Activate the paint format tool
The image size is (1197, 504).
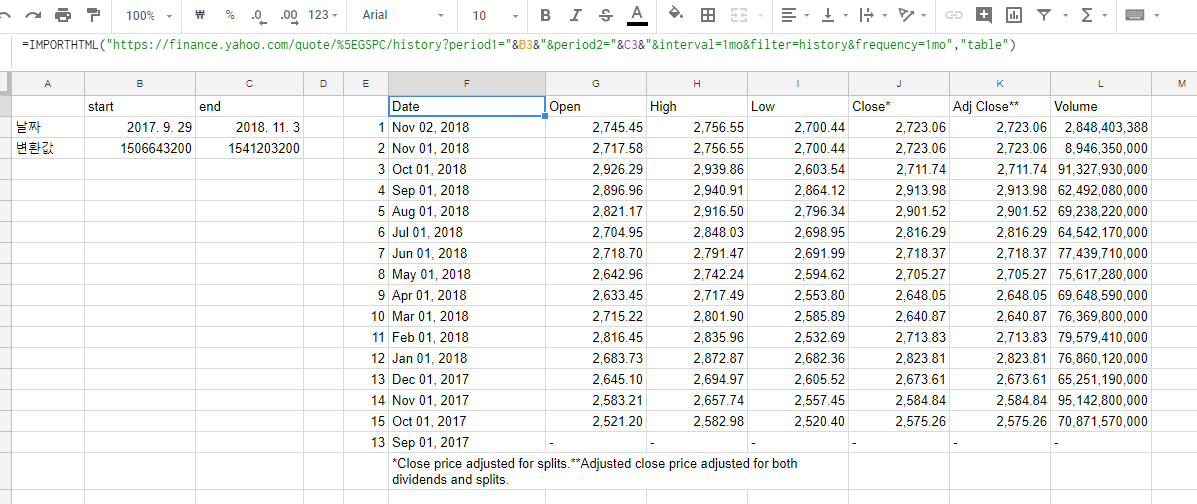(93, 15)
